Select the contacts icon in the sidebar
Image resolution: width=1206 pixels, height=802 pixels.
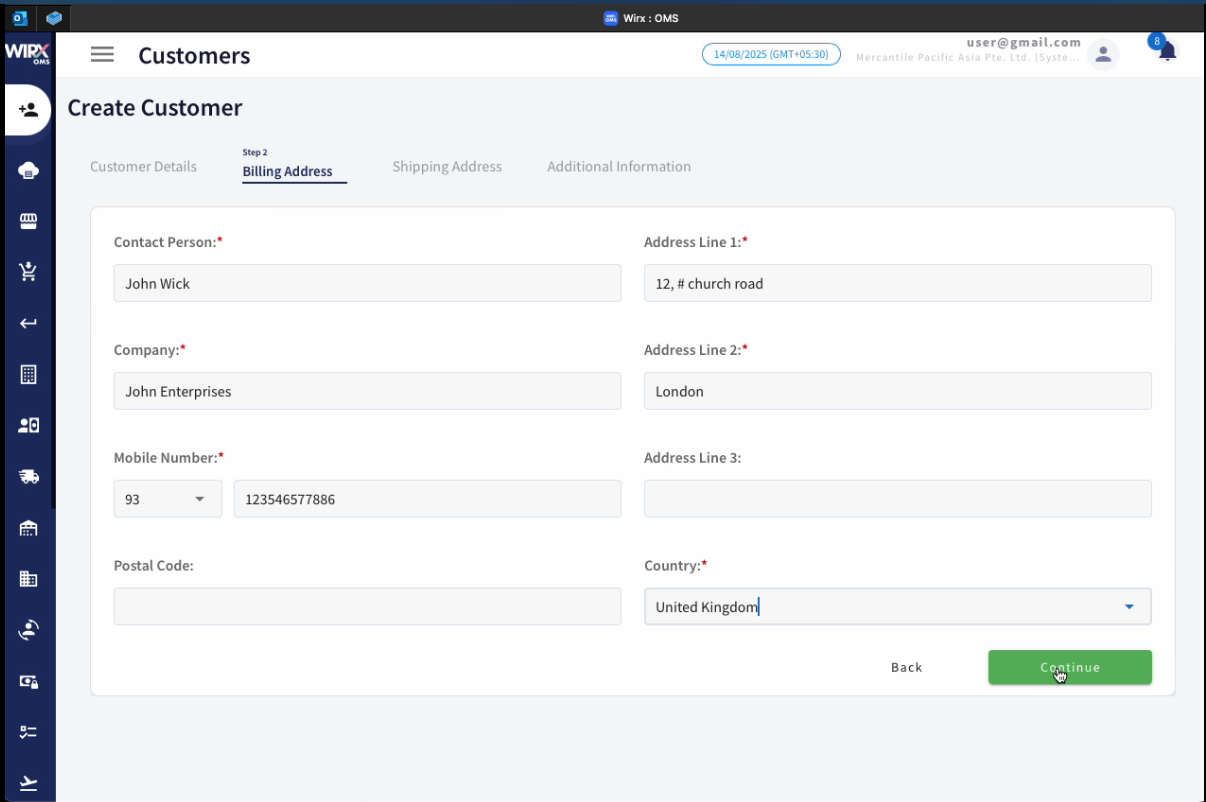click(27, 425)
